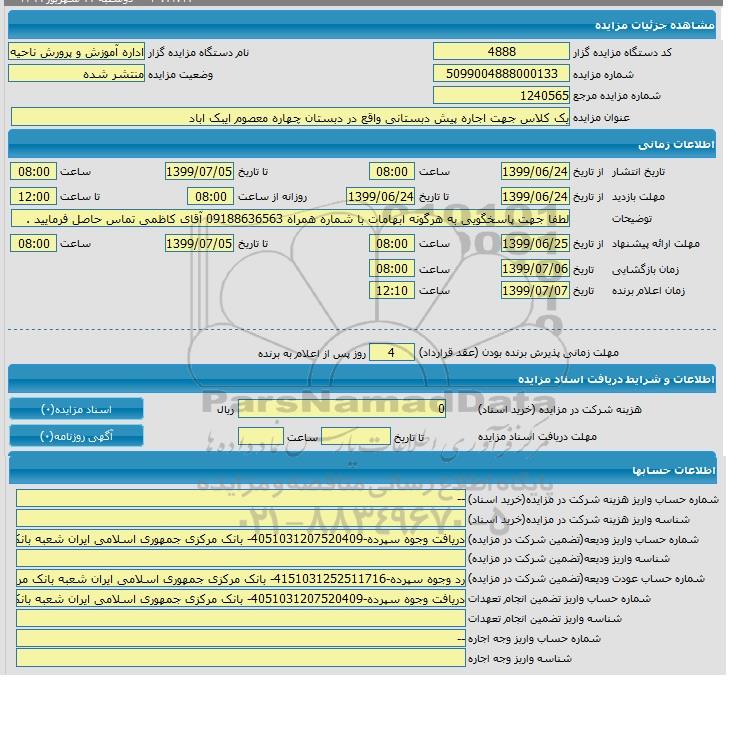This screenshot has width=756, height=736.
Task: Select the visit deadline end date field
Action: click(x=380, y=197)
